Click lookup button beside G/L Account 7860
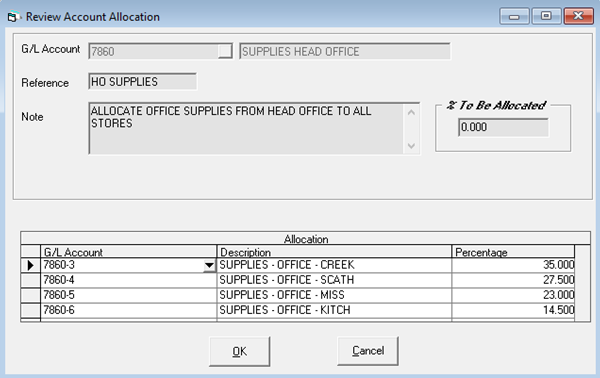 click(x=225, y=51)
